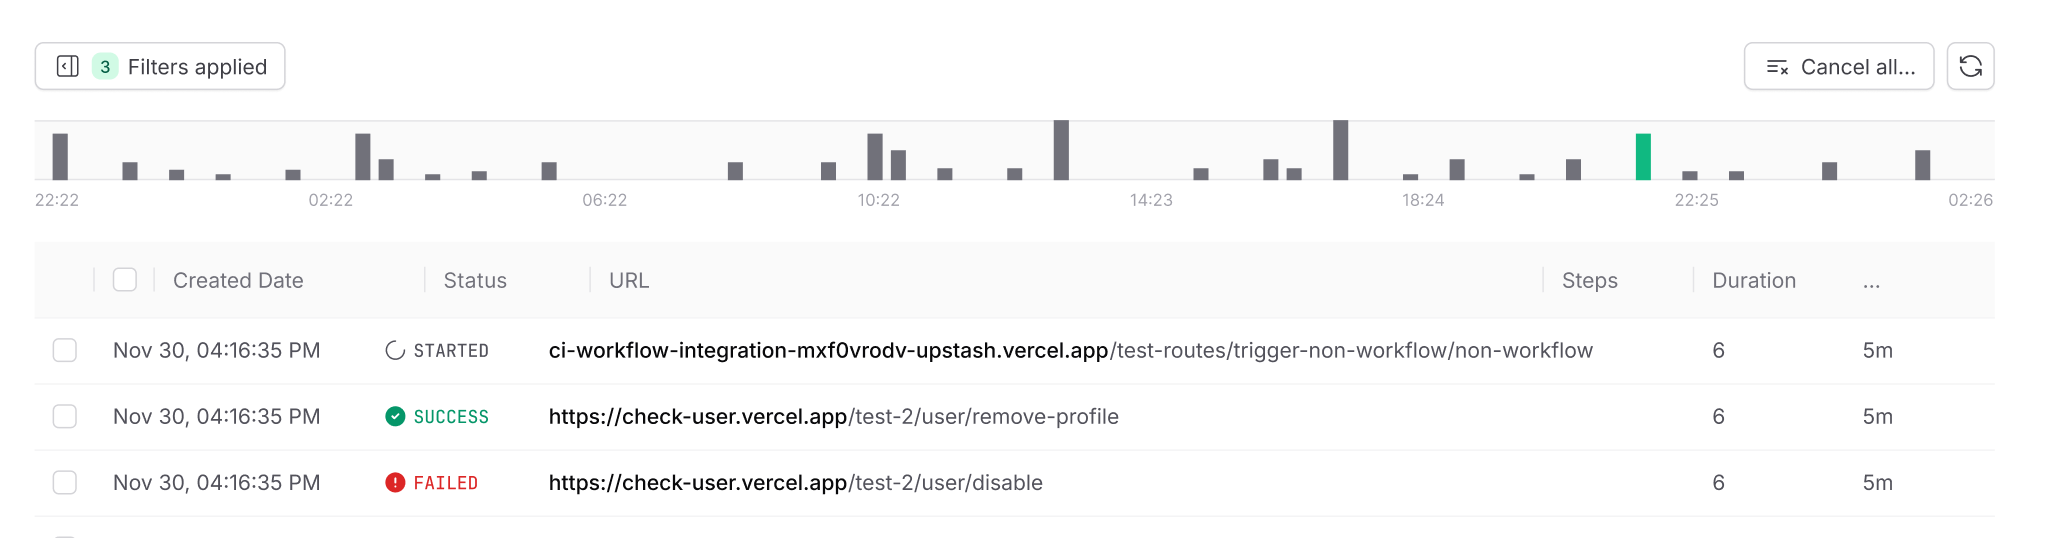This screenshot has height=538, width=2054.
Task: Sort by the Created Date column header
Action: (238, 281)
